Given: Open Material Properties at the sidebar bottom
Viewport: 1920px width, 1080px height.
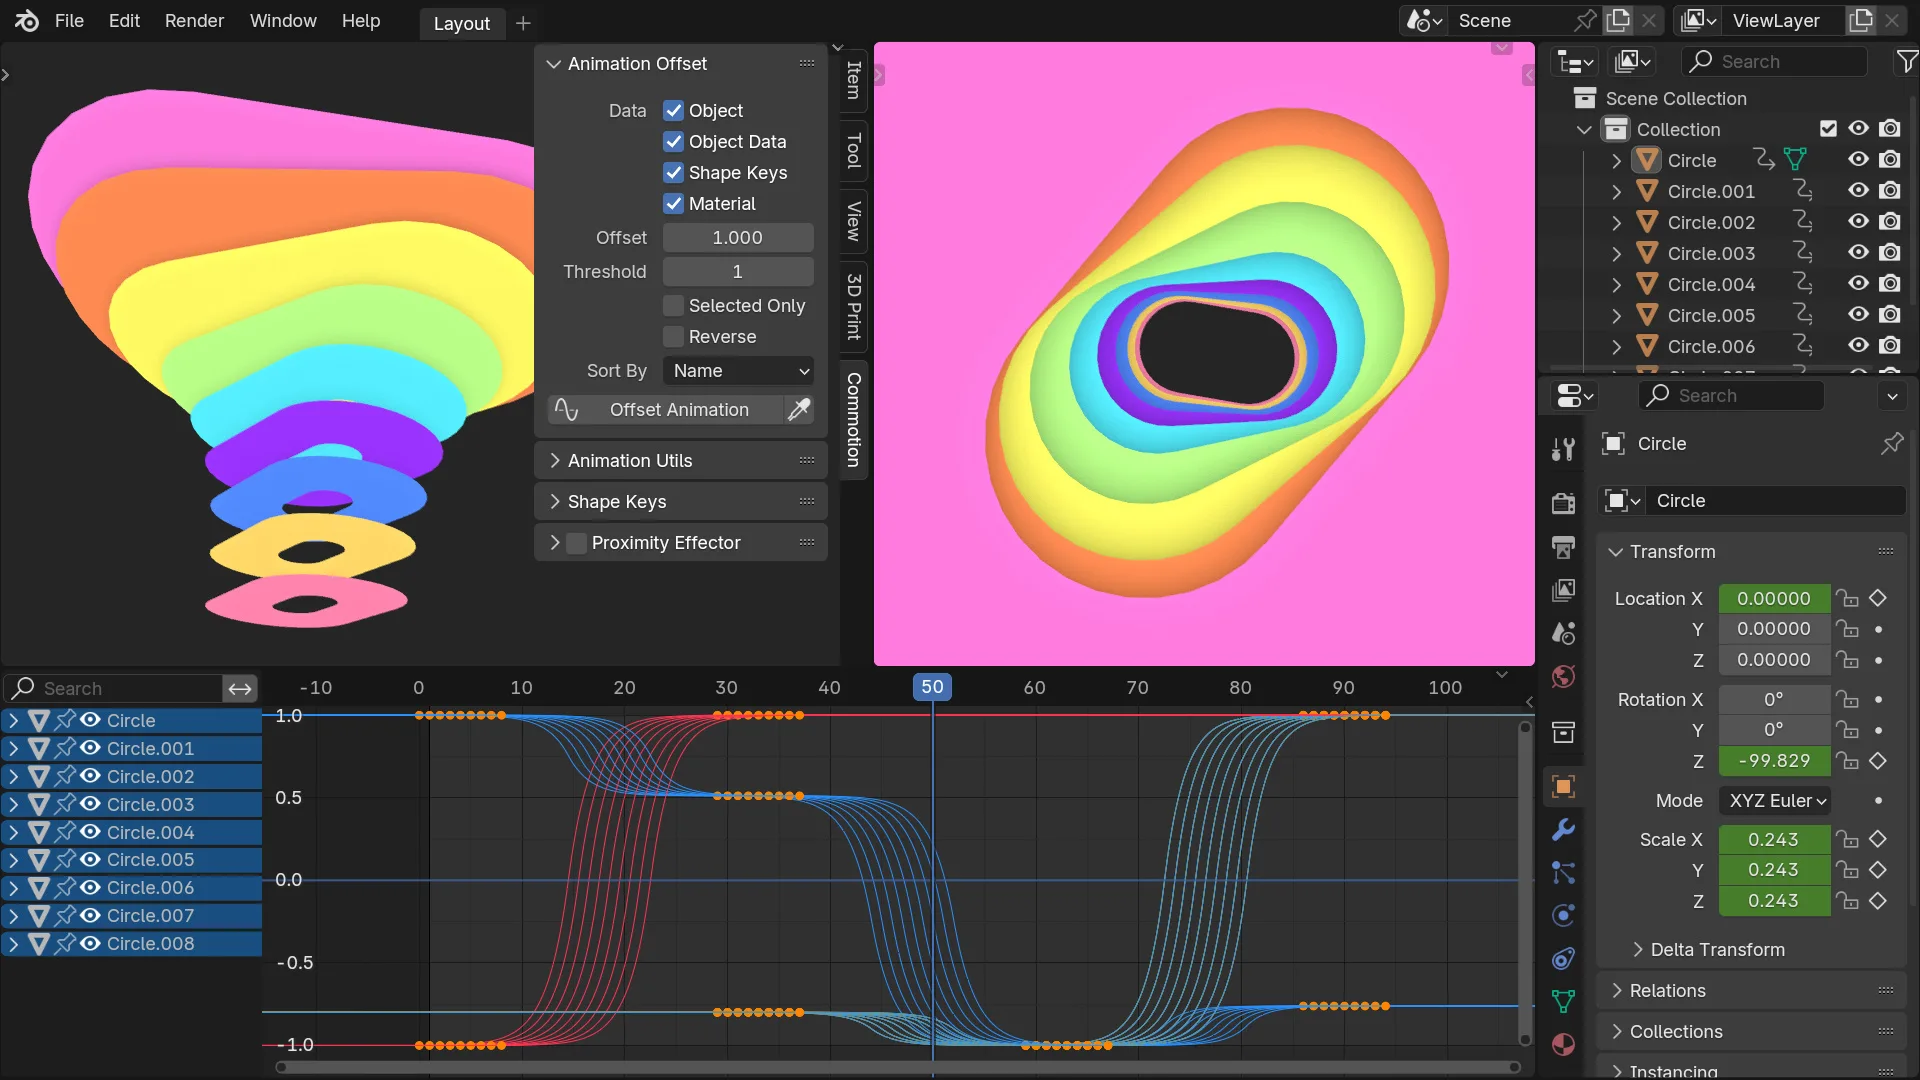Looking at the screenshot, I should 1563,1044.
